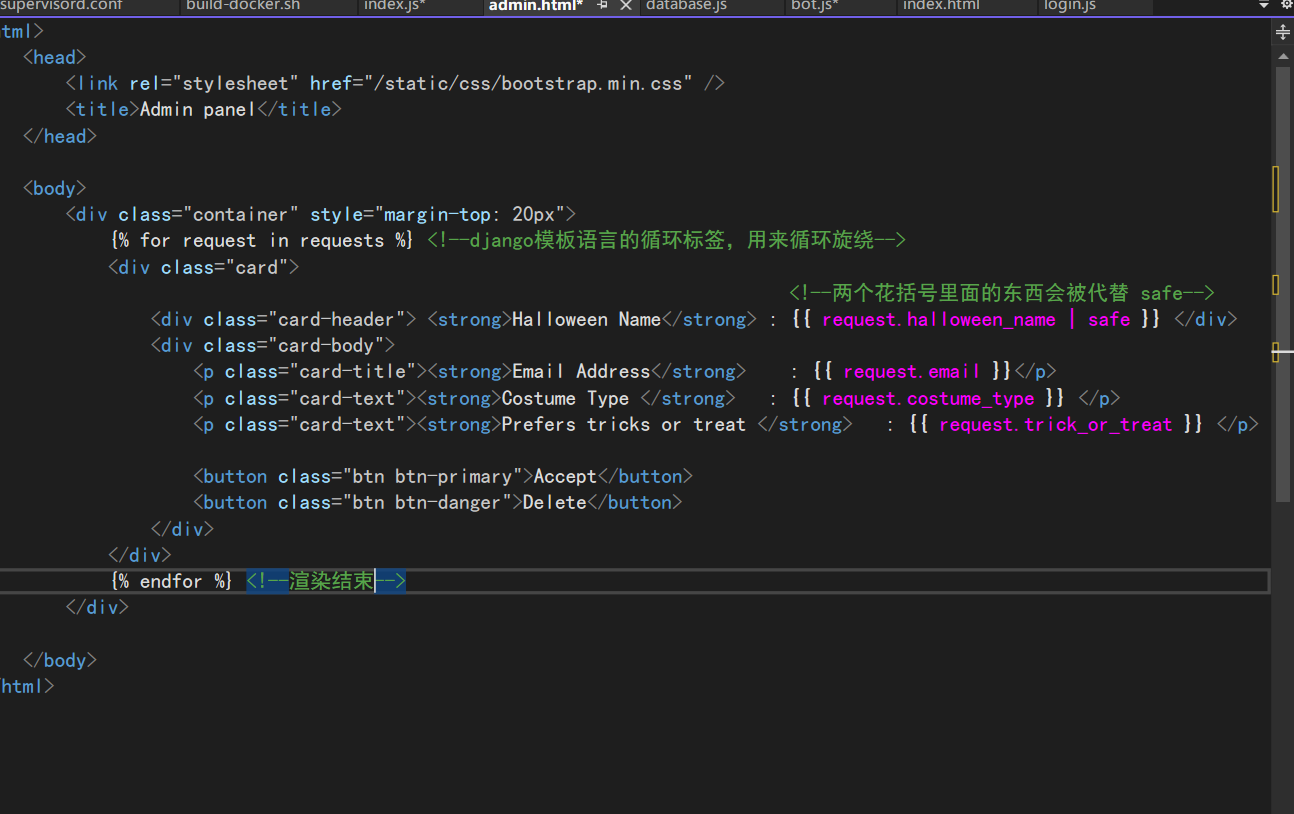Click inside the Admin panel title text

[198, 109]
